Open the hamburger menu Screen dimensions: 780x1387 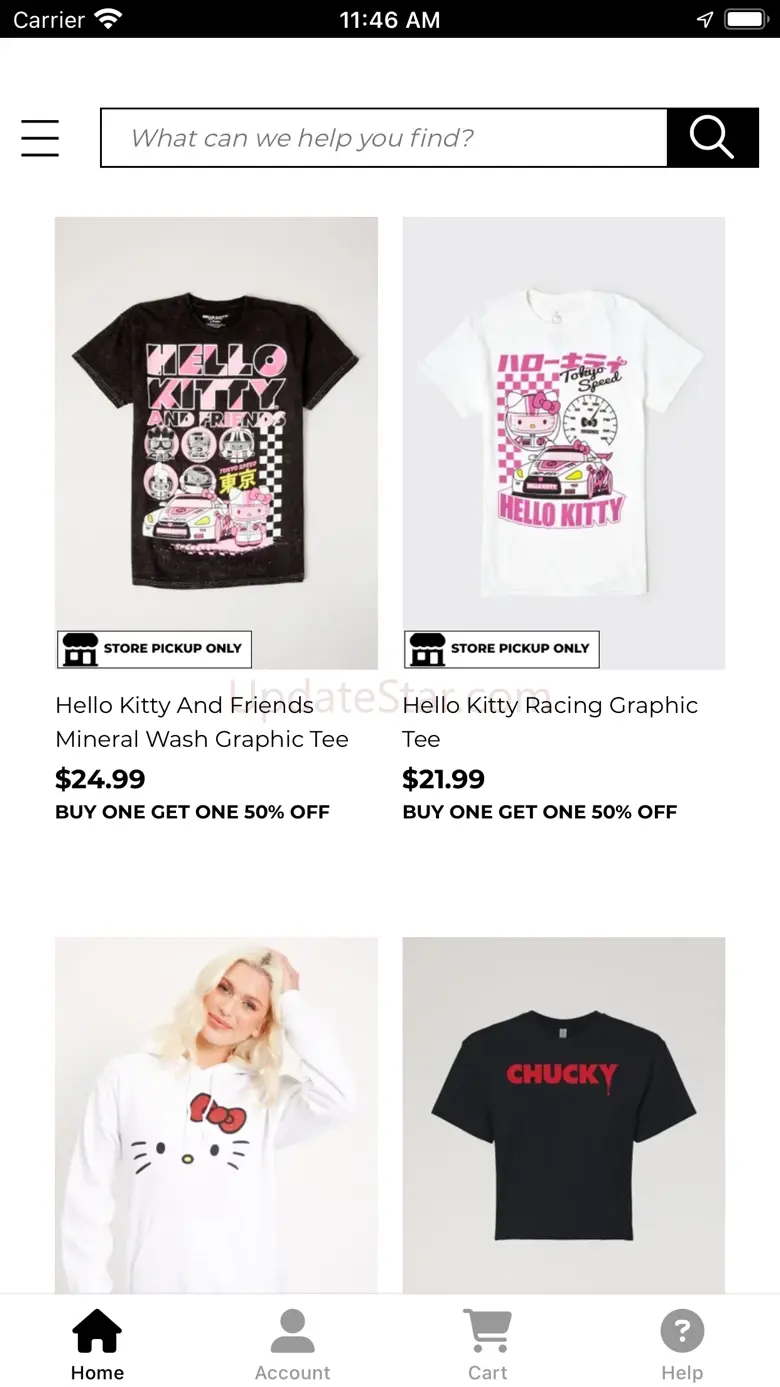pos(40,138)
